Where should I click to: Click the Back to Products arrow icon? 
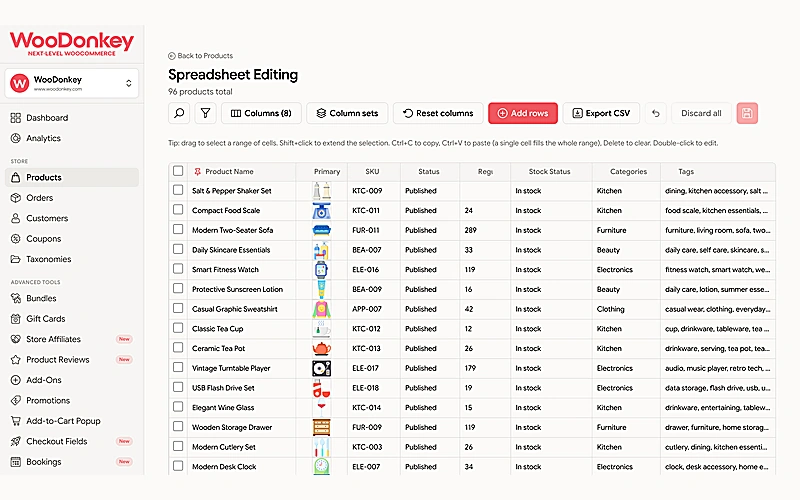pyautogui.click(x=172, y=56)
